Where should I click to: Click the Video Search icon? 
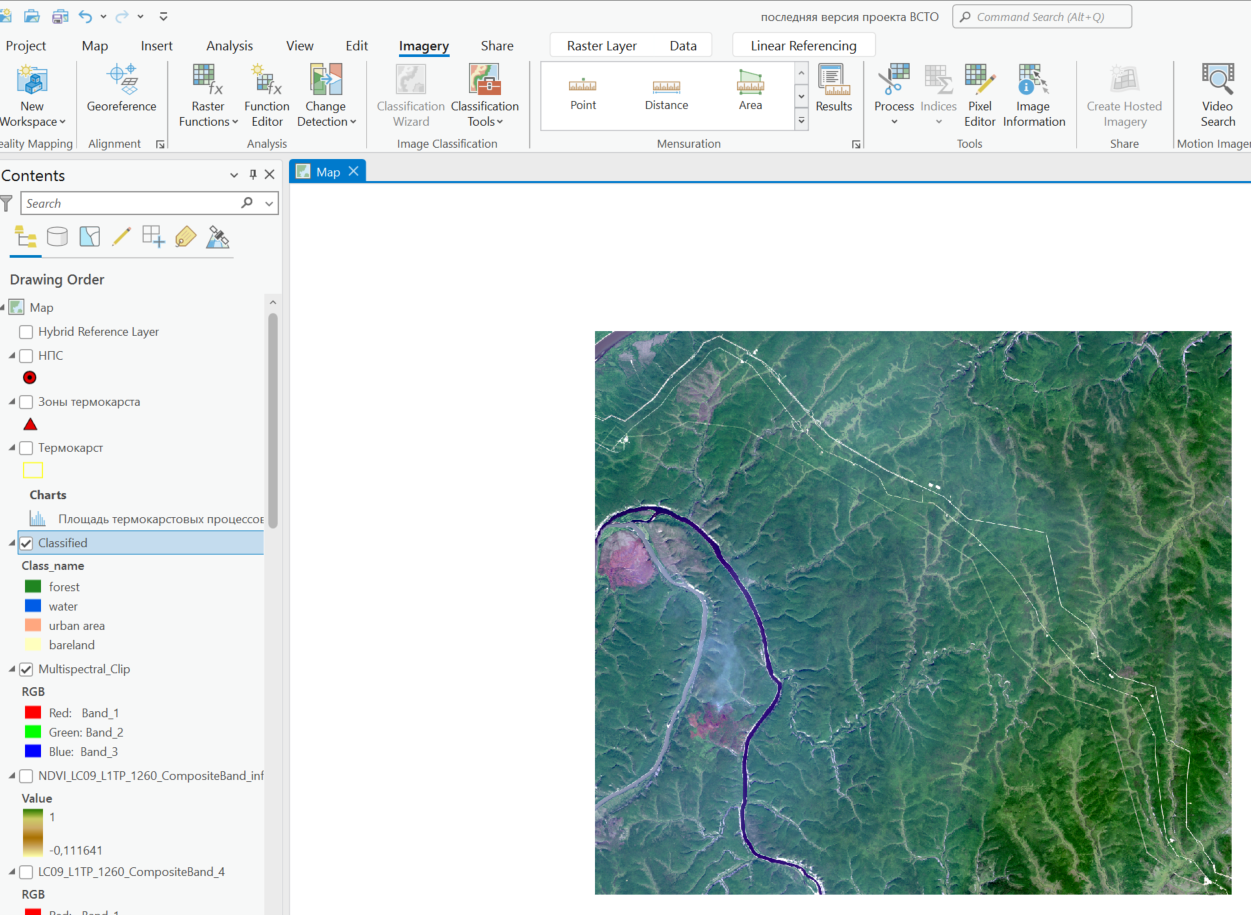click(1217, 89)
